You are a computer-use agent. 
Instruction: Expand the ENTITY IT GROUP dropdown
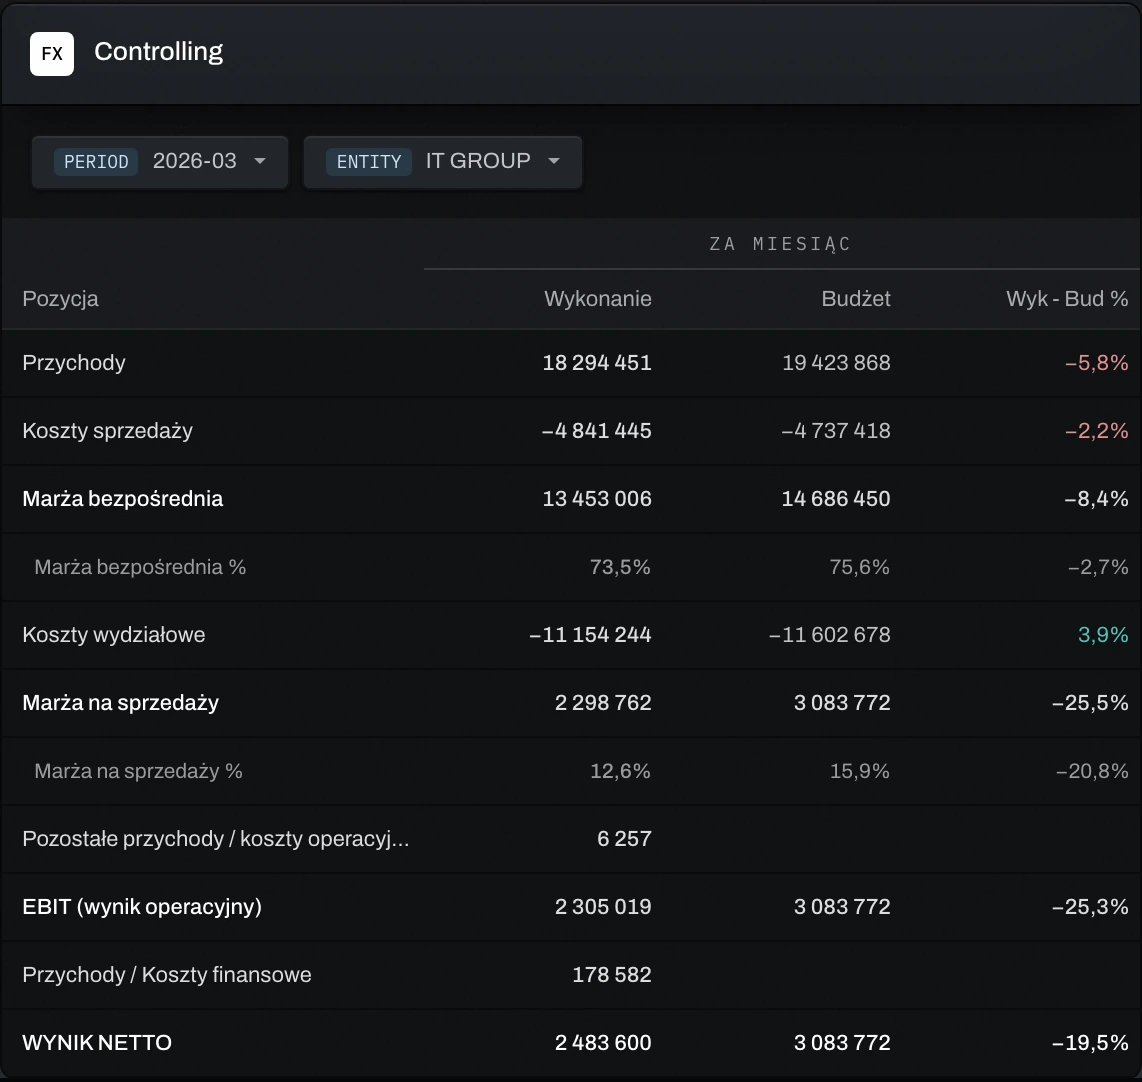(443, 162)
